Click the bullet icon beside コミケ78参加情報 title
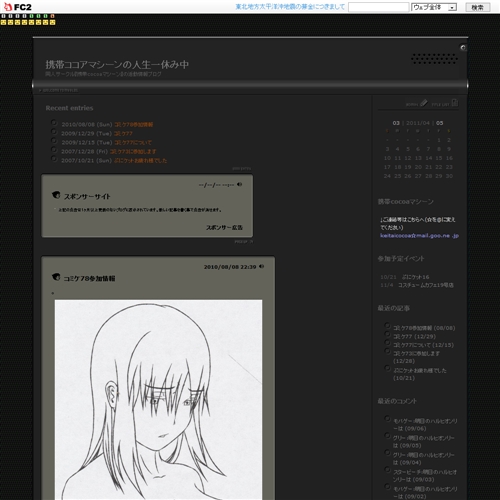Image resolution: width=500 pixels, height=500 pixels. pyautogui.click(x=56, y=277)
